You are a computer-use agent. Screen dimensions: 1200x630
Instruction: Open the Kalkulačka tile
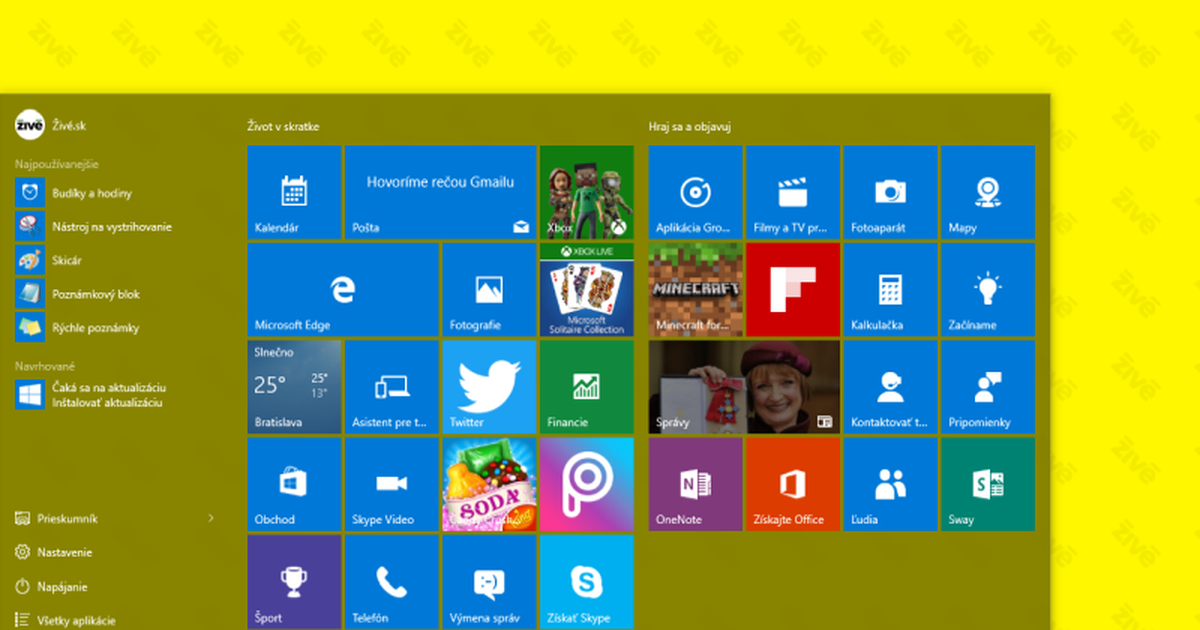pyautogui.click(x=890, y=289)
